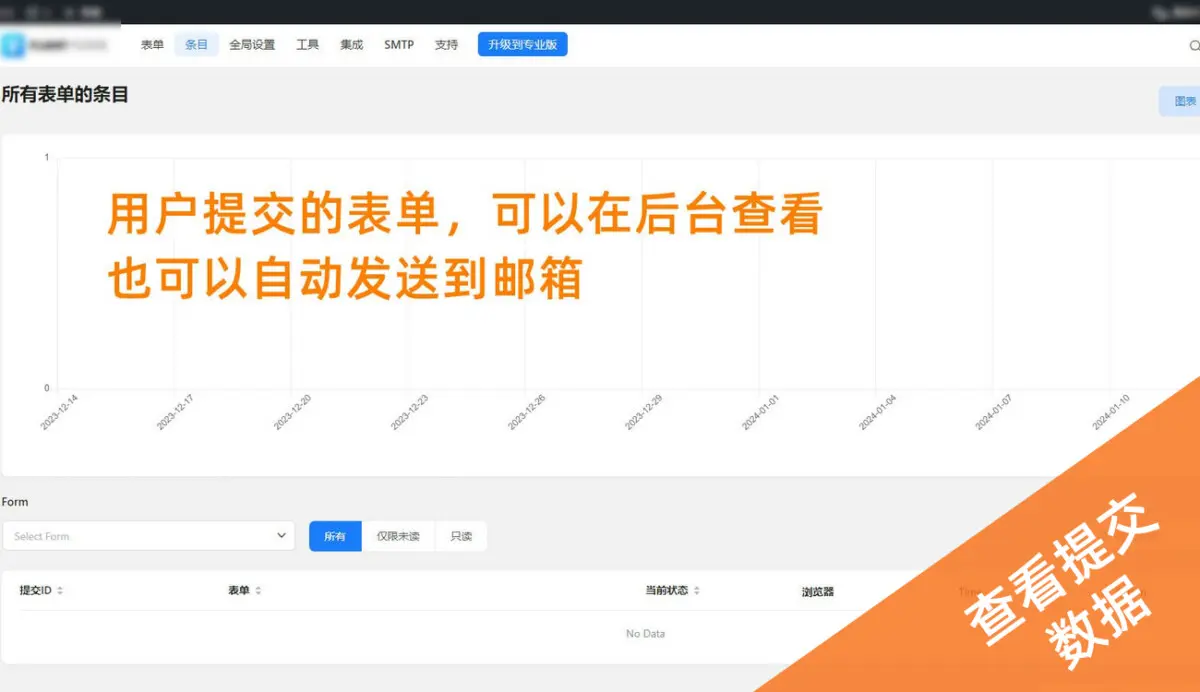Open the 支持 menu
Screen dimensions: 1200x692
coord(446,45)
